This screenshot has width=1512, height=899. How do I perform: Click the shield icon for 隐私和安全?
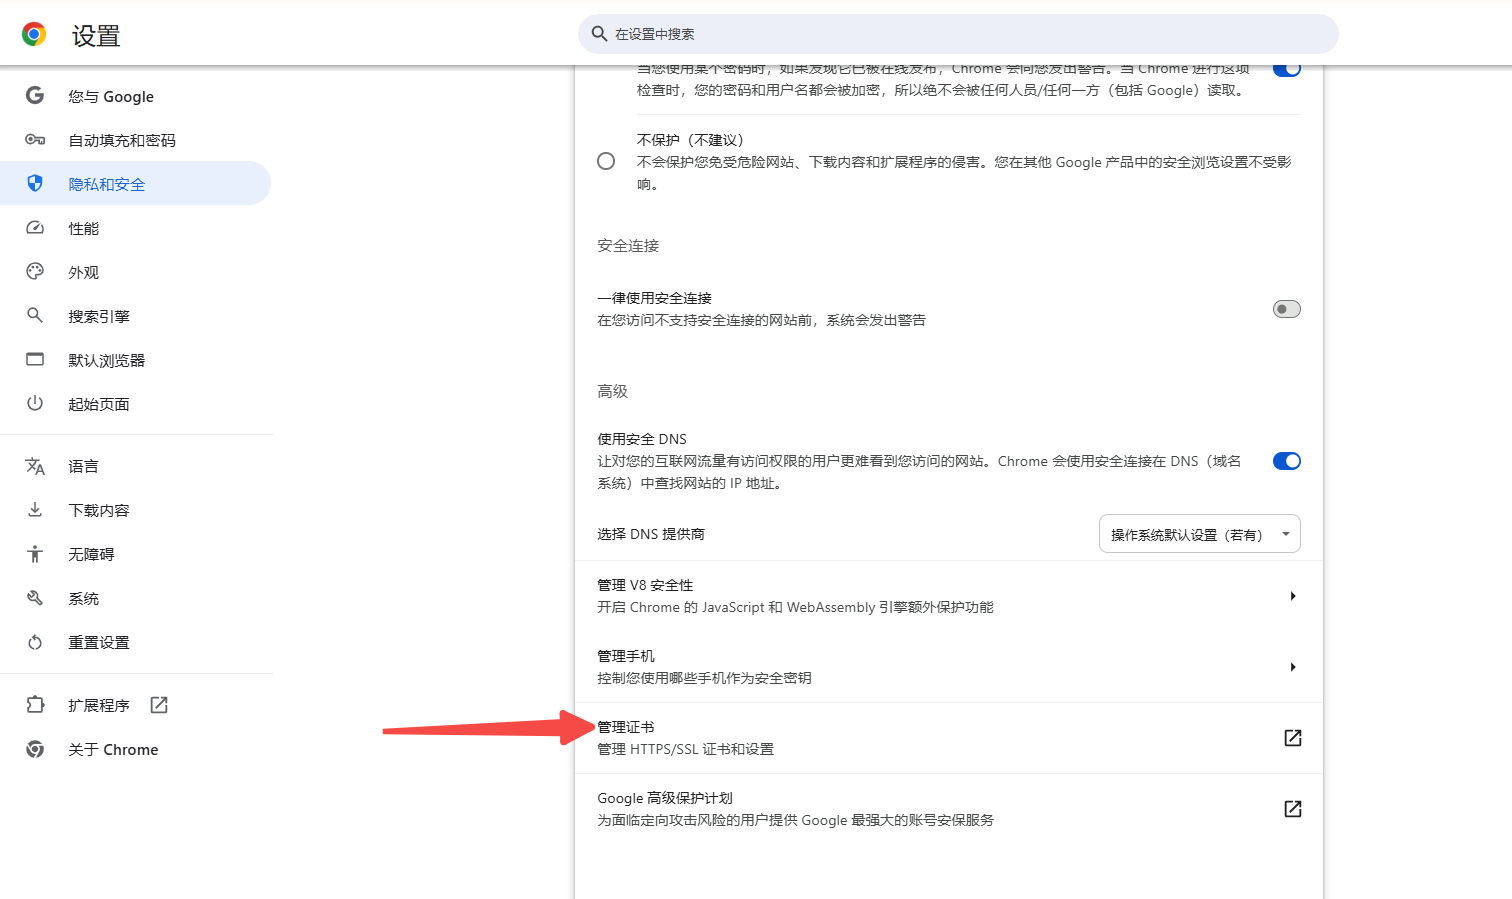[x=35, y=184]
